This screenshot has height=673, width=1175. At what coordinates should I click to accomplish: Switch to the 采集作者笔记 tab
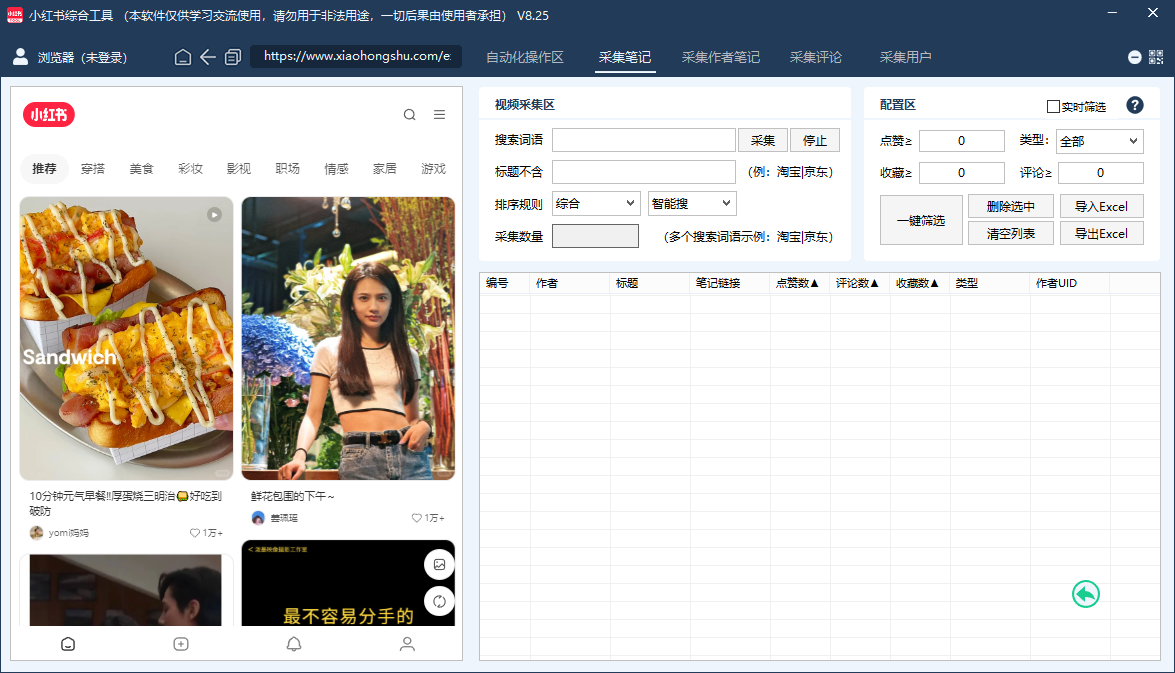(720, 57)
